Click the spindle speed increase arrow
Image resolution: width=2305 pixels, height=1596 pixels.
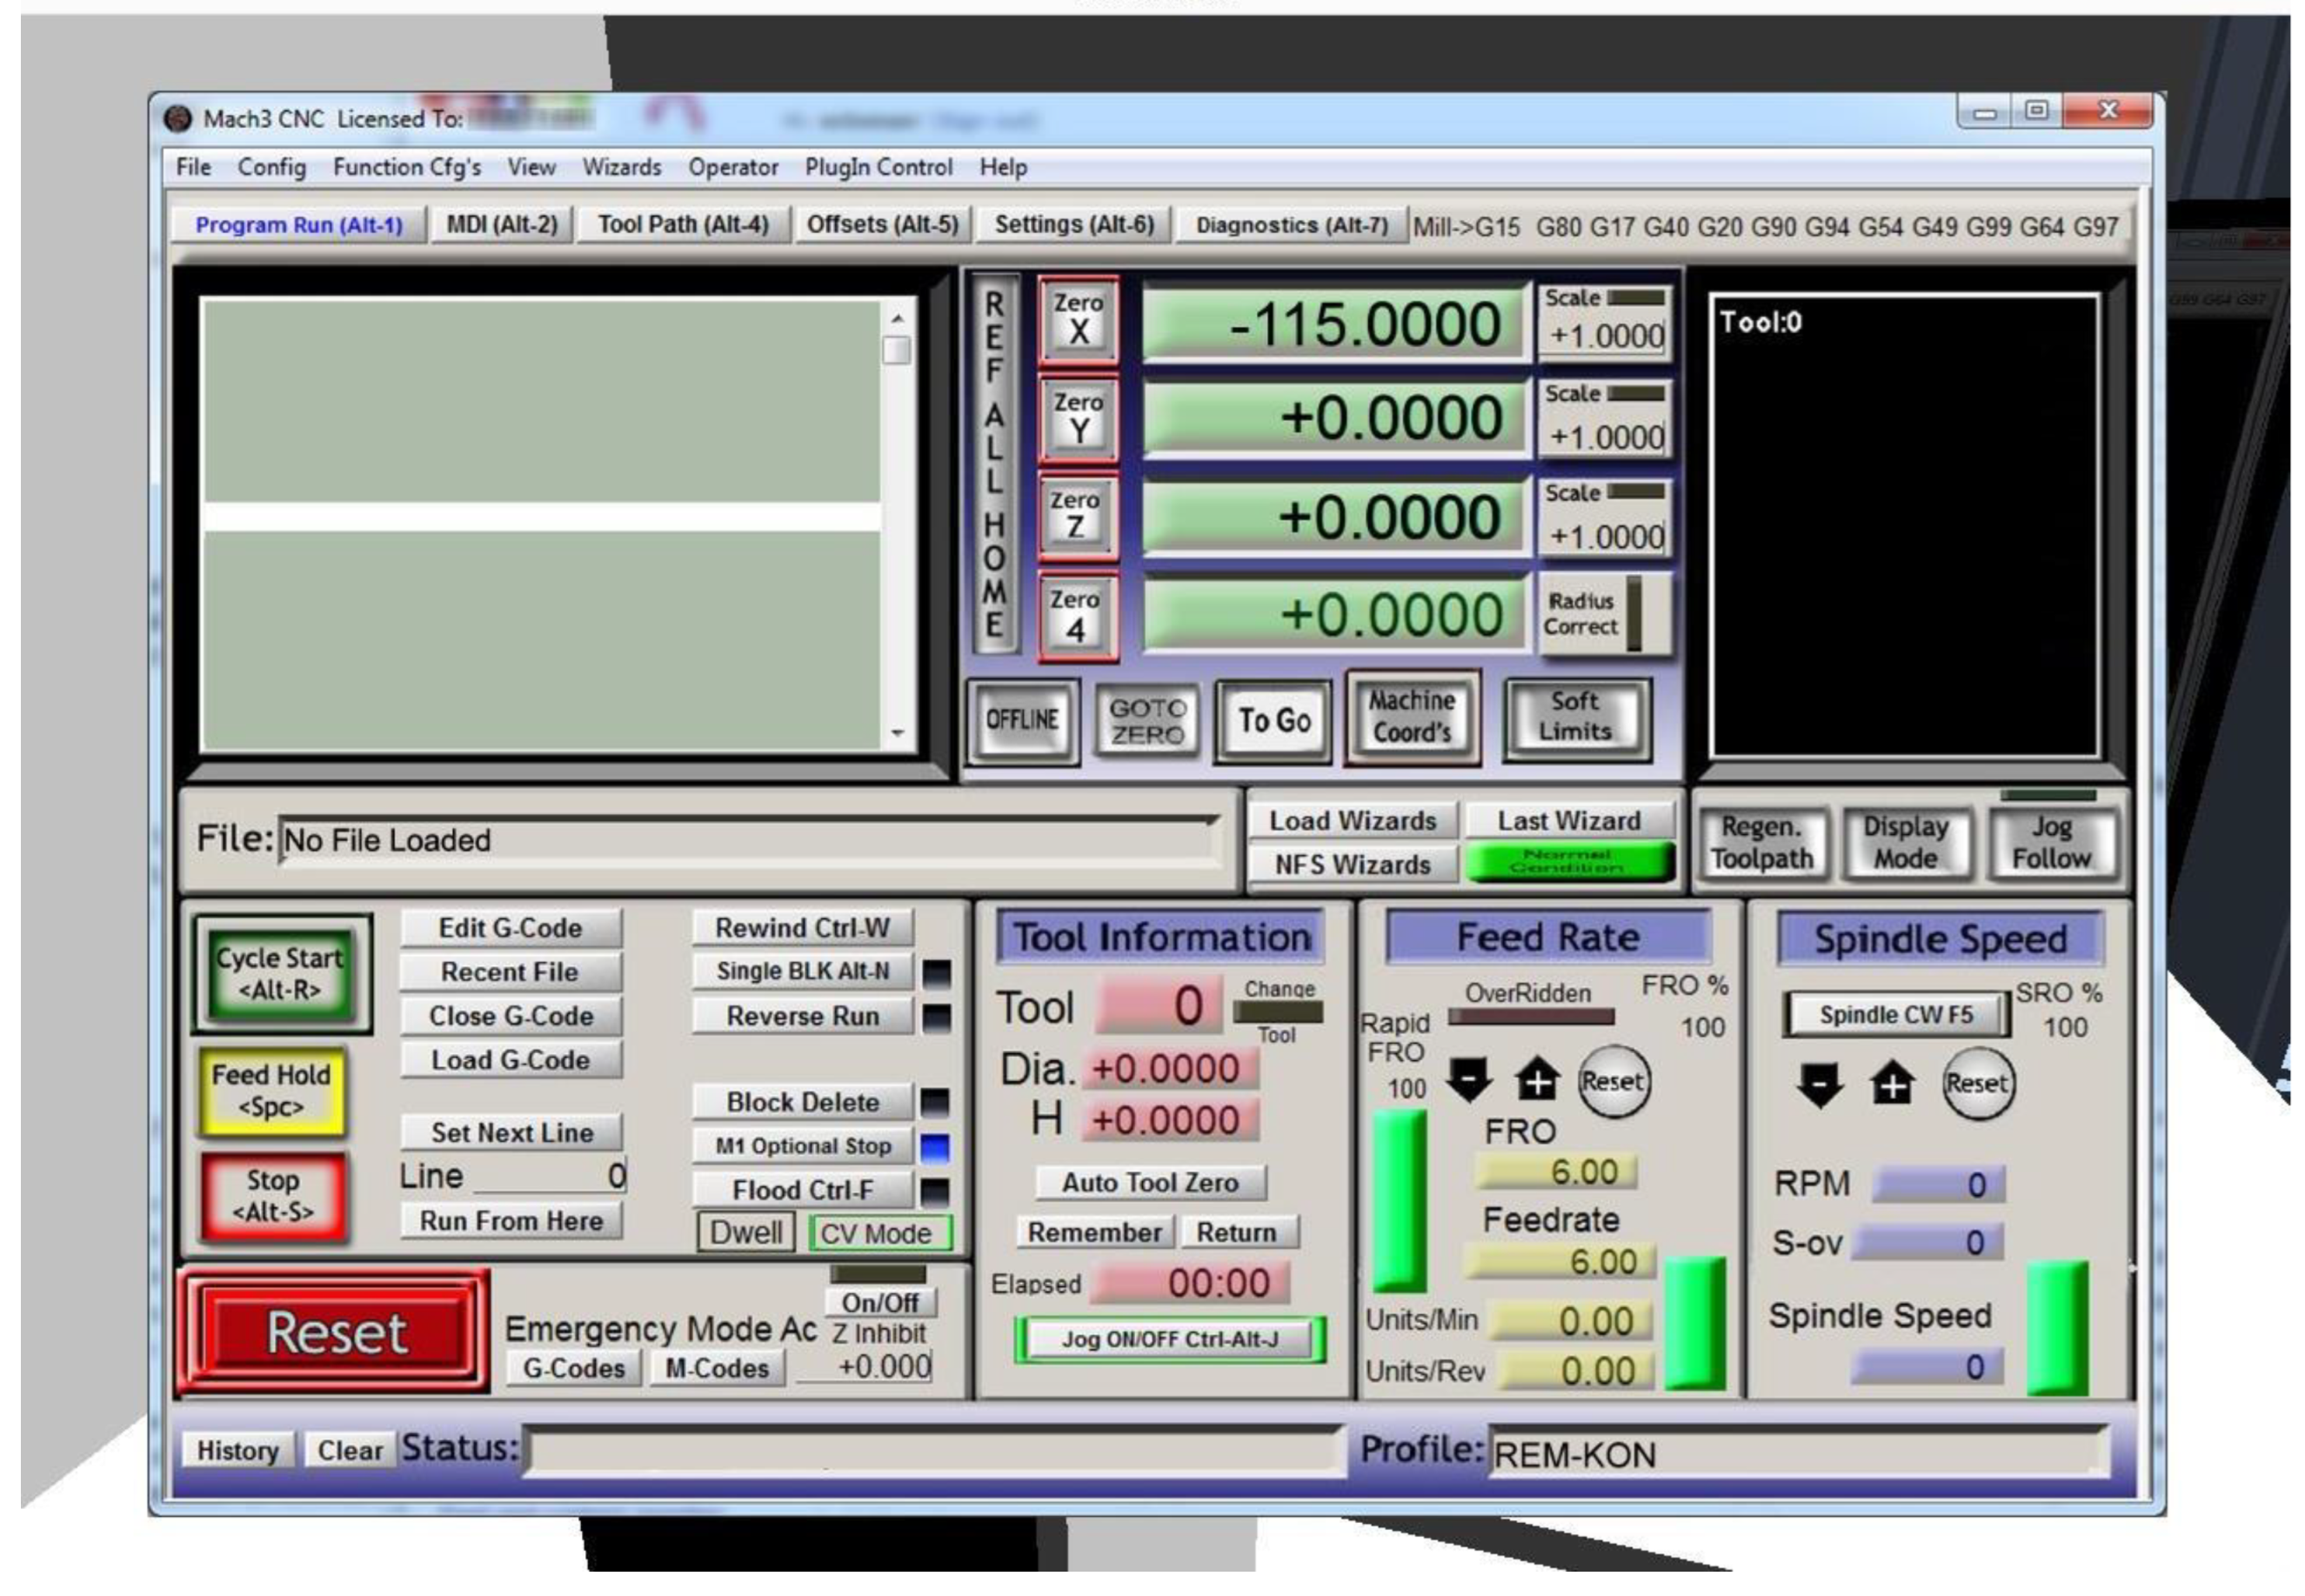tap(1891, 1084)
